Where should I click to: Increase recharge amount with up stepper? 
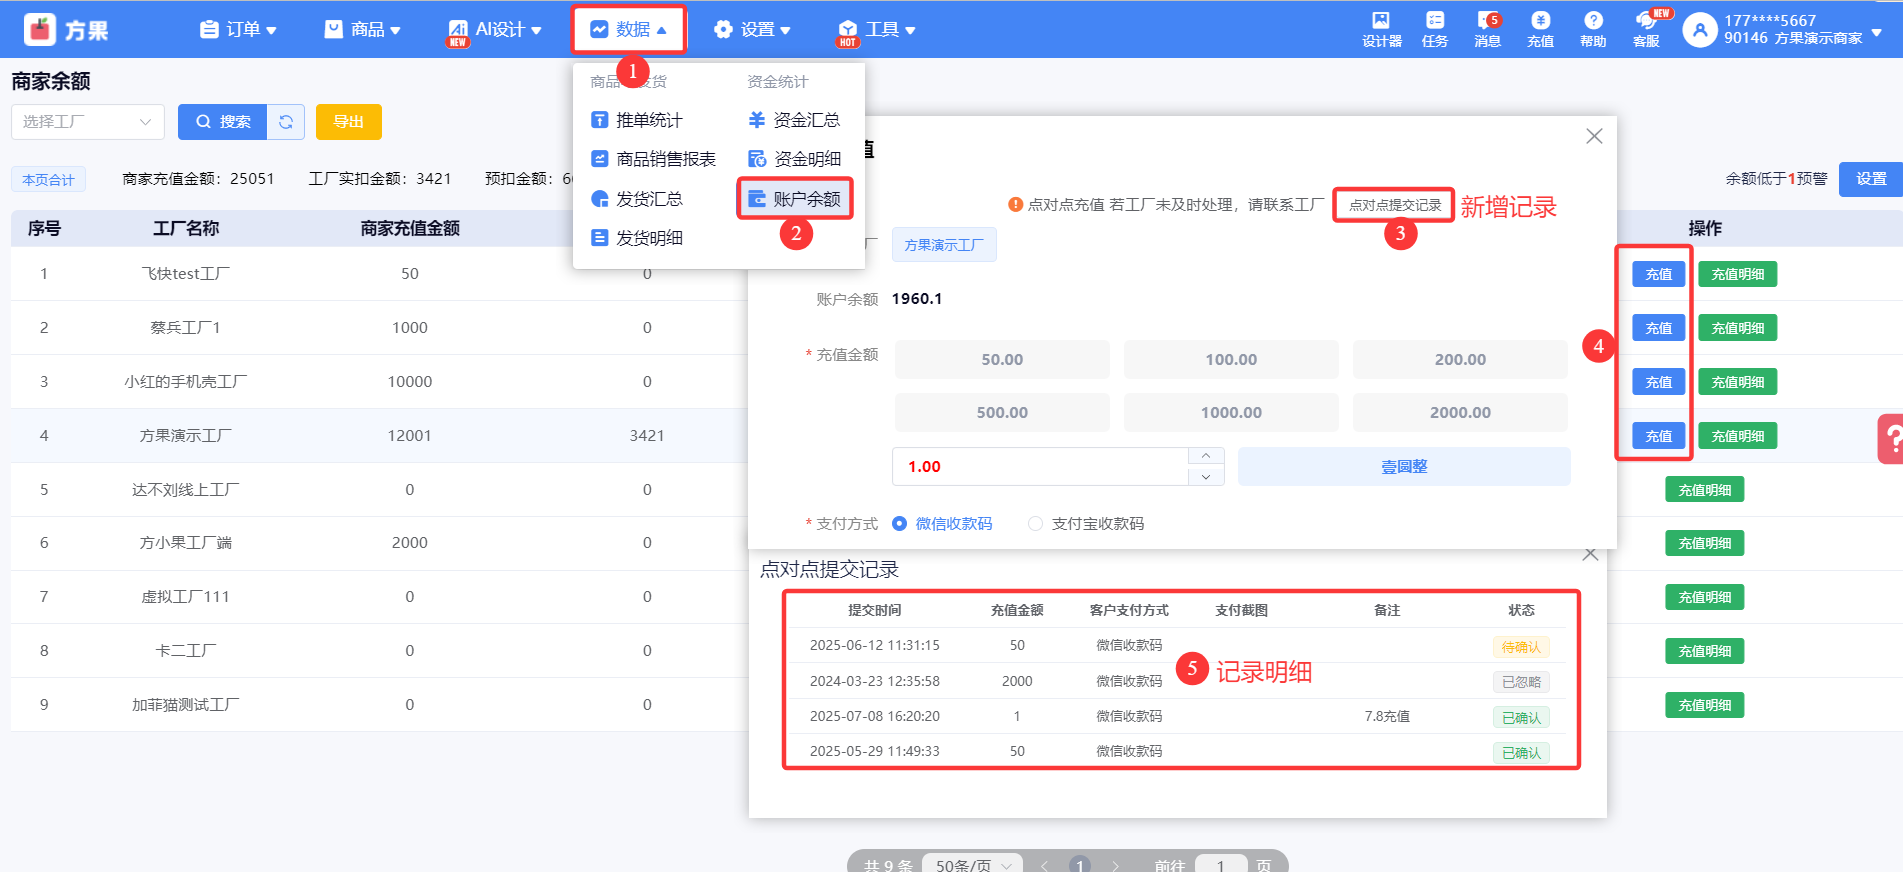click(x=1206, y=456)
